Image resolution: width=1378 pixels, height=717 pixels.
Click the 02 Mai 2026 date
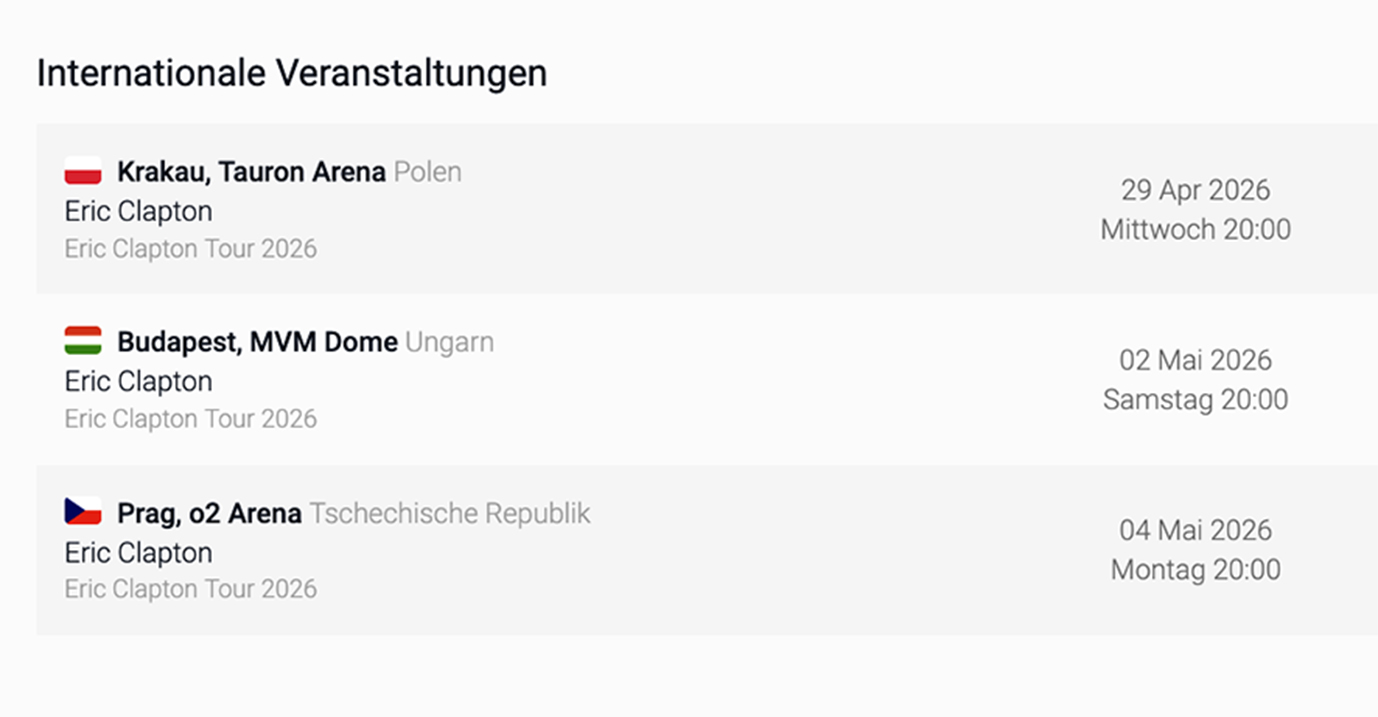coord(1195,360)
